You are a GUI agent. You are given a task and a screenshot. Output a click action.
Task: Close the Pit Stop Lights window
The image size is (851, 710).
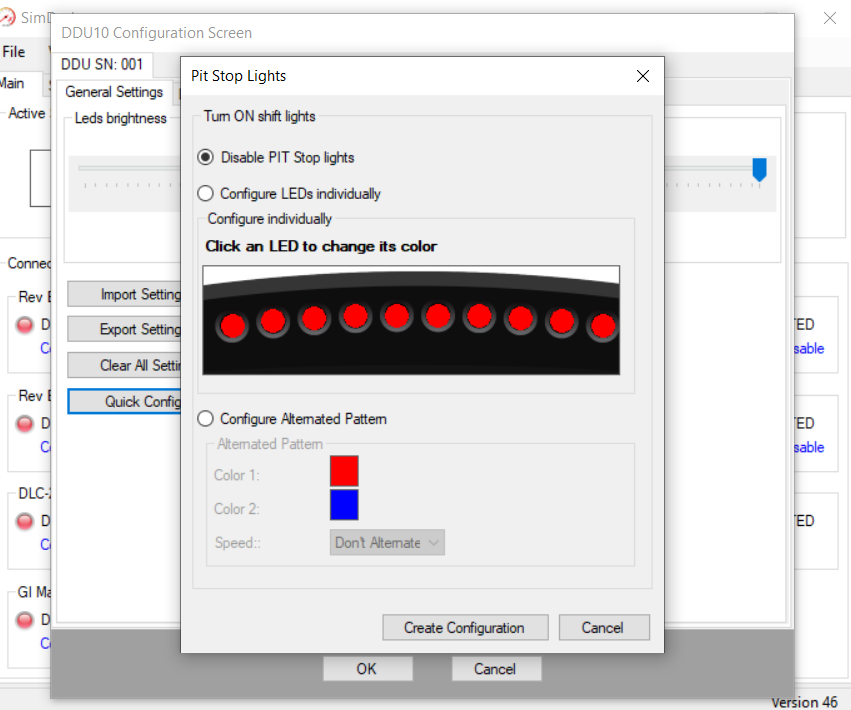[x=643, y=76]
